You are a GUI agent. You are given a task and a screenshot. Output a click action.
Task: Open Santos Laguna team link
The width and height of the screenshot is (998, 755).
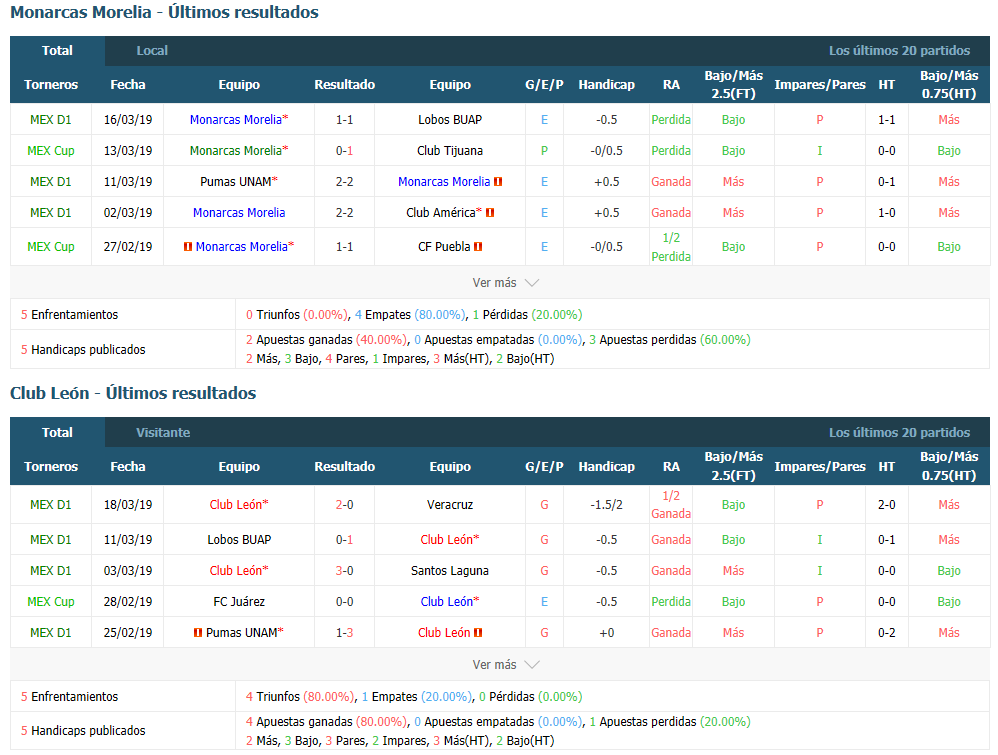pyautogui.click(x=450, y=571)
